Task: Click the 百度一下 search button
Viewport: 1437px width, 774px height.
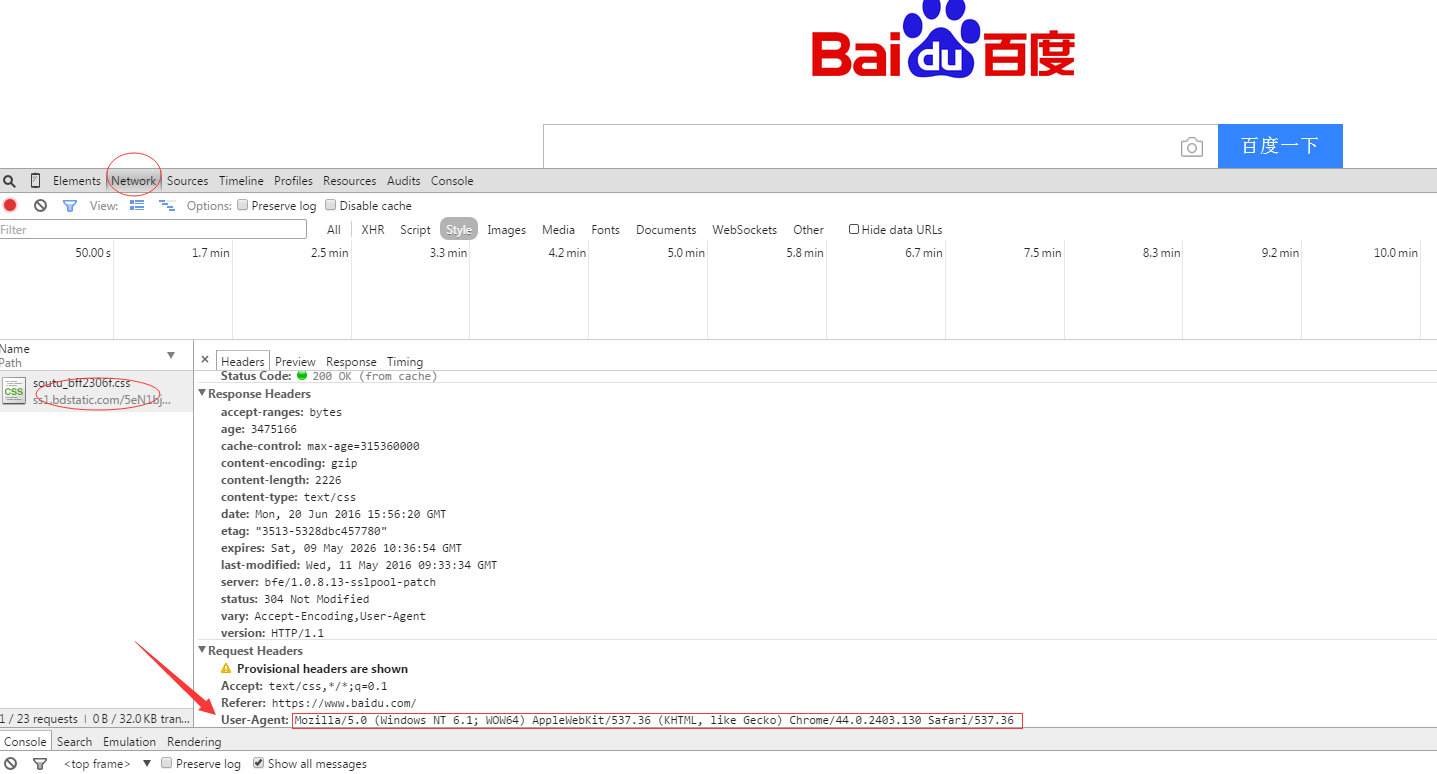Action: click(x=1280, y=146)
